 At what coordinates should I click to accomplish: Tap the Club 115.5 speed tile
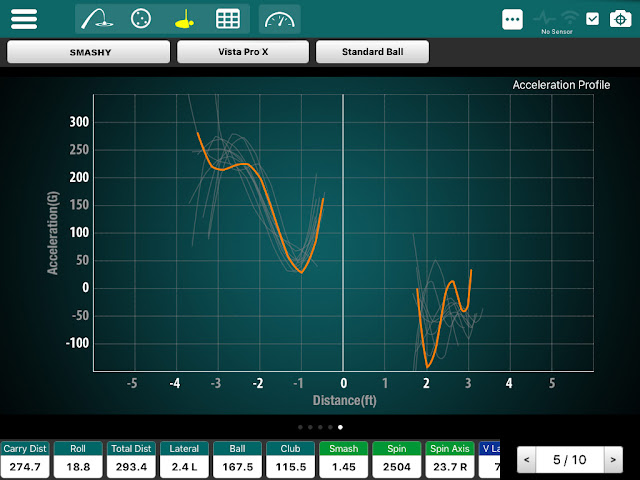[290, 460]
